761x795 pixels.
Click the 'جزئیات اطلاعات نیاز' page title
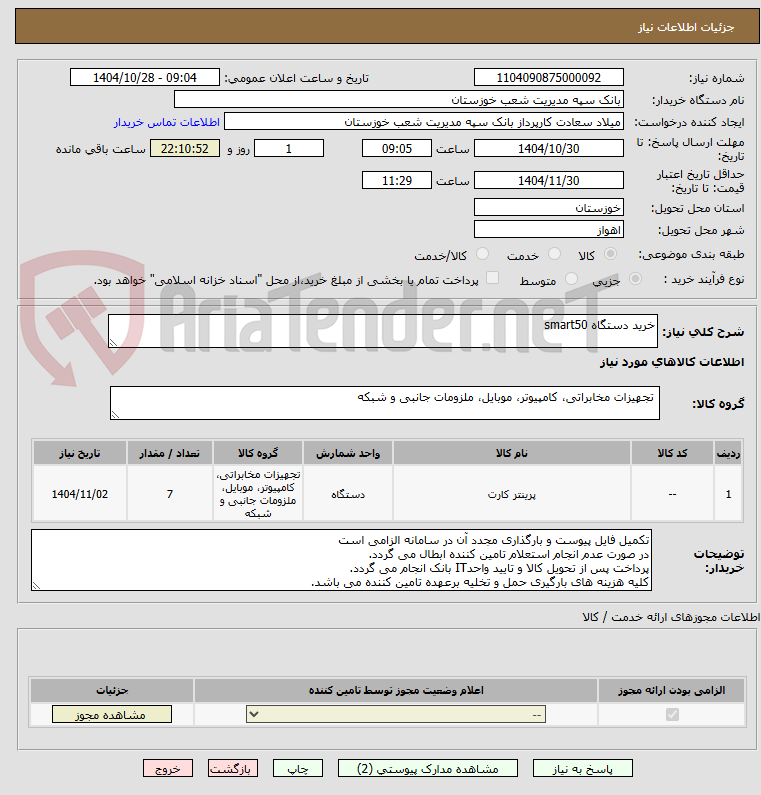tap(686, 27)
